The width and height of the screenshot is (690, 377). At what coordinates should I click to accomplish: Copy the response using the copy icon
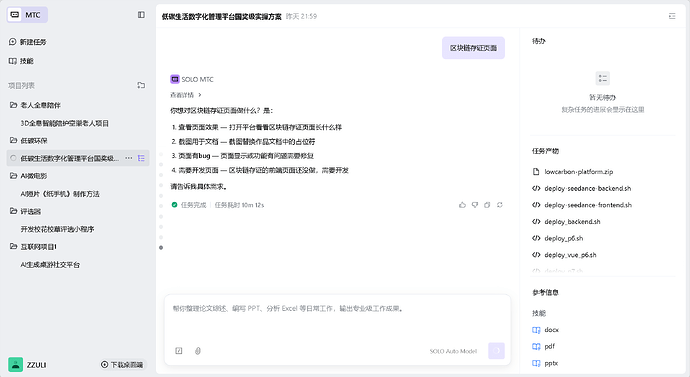tap(487, 205)
